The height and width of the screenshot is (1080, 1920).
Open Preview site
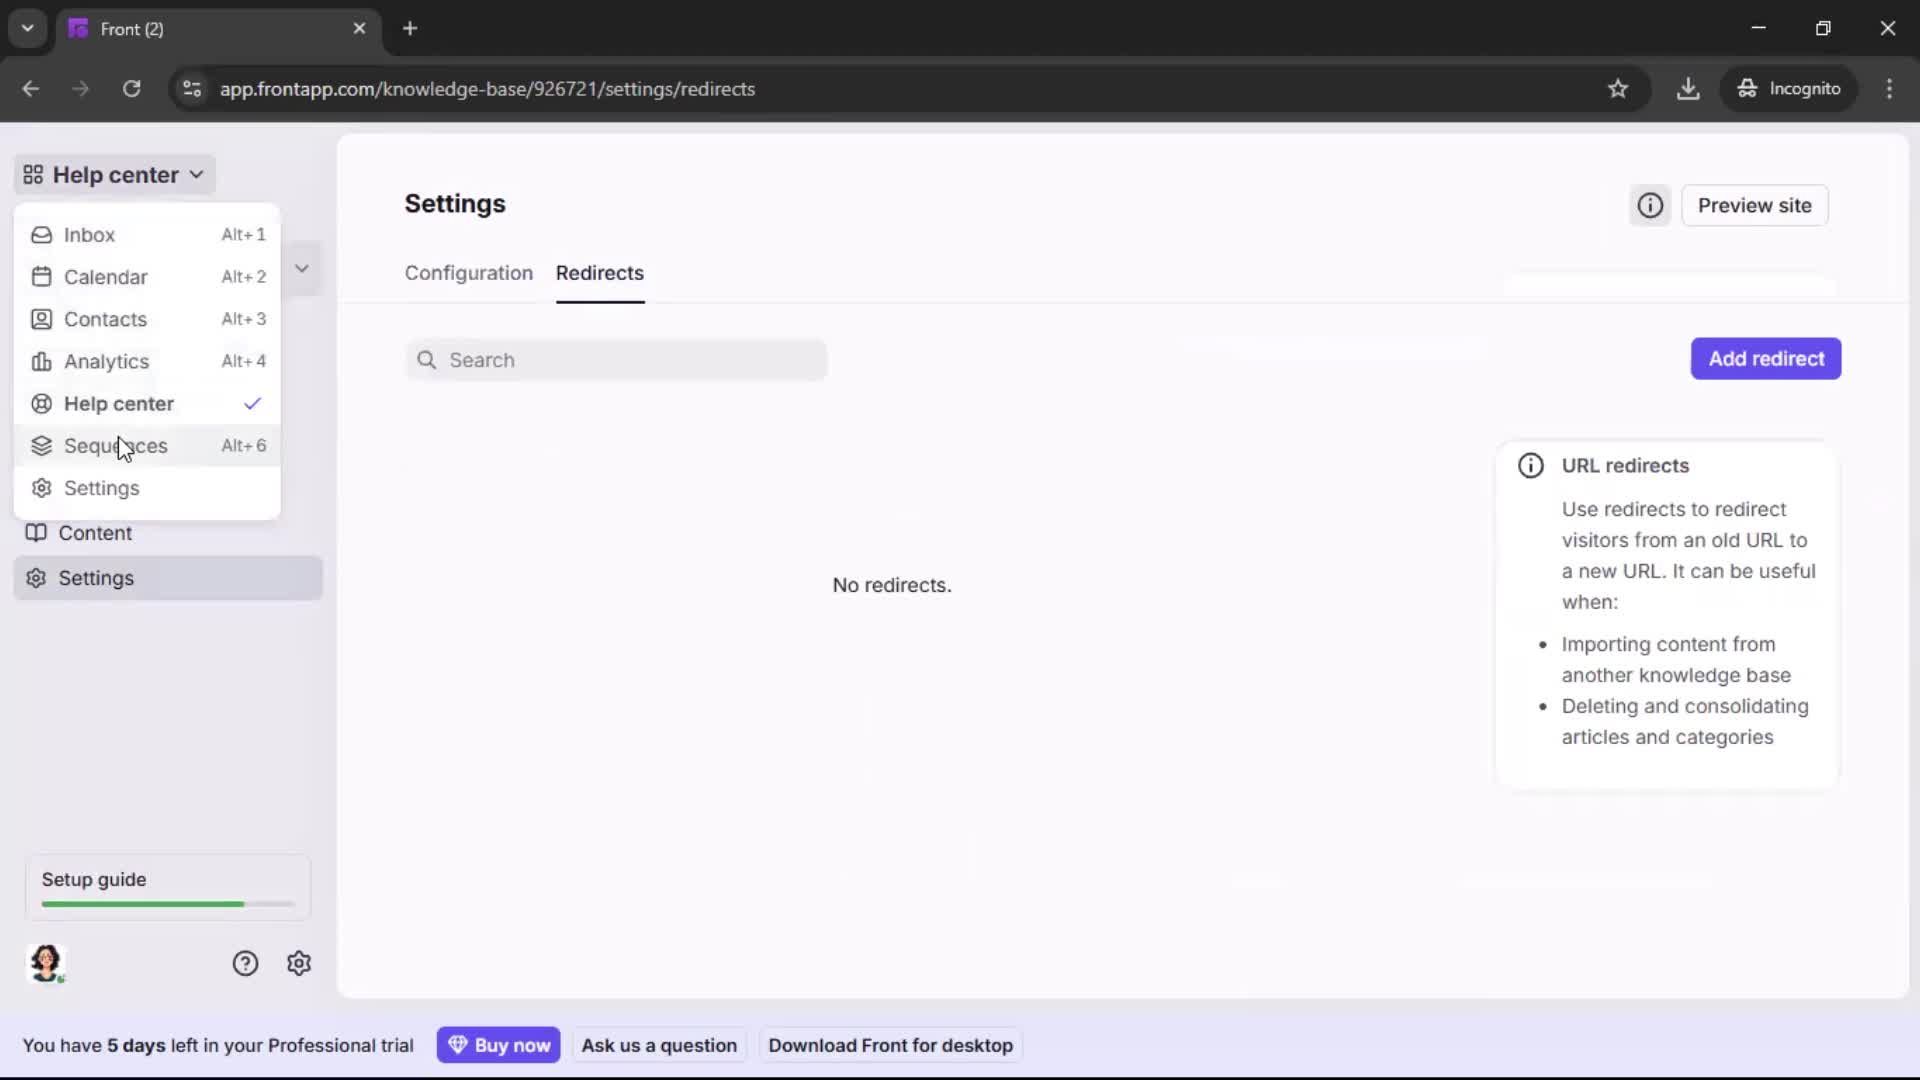[x=1756, y=205]
